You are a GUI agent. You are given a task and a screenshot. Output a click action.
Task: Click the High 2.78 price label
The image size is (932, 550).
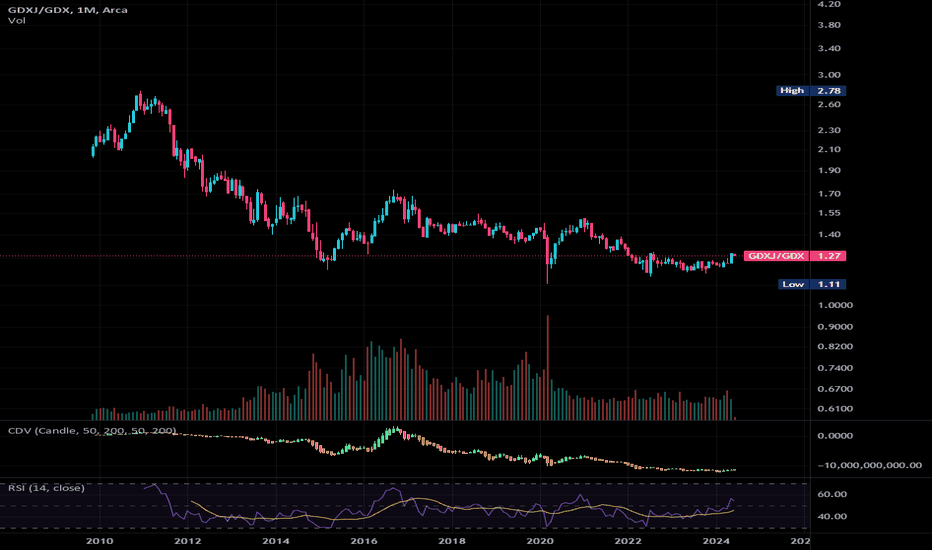tap(811, 90)
